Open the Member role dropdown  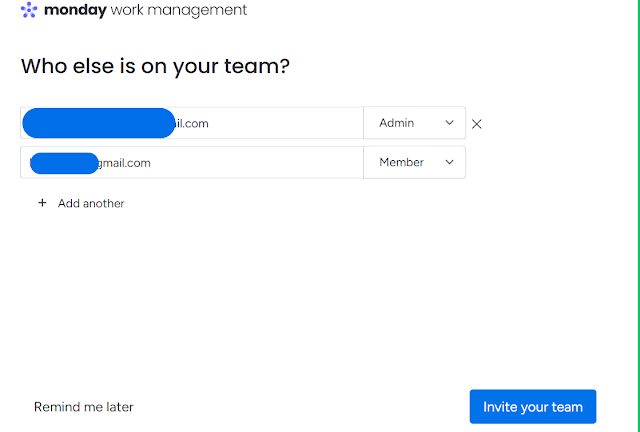(414, 162)
